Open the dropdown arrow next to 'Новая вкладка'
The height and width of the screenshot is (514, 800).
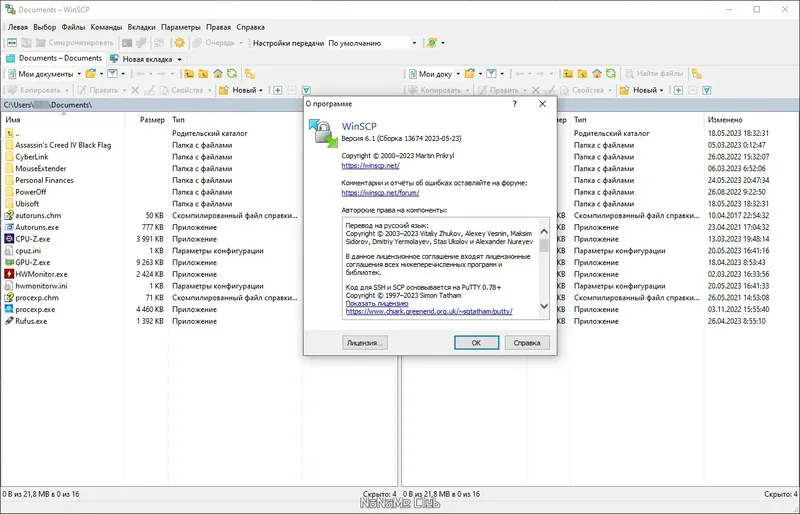(179, 59)
